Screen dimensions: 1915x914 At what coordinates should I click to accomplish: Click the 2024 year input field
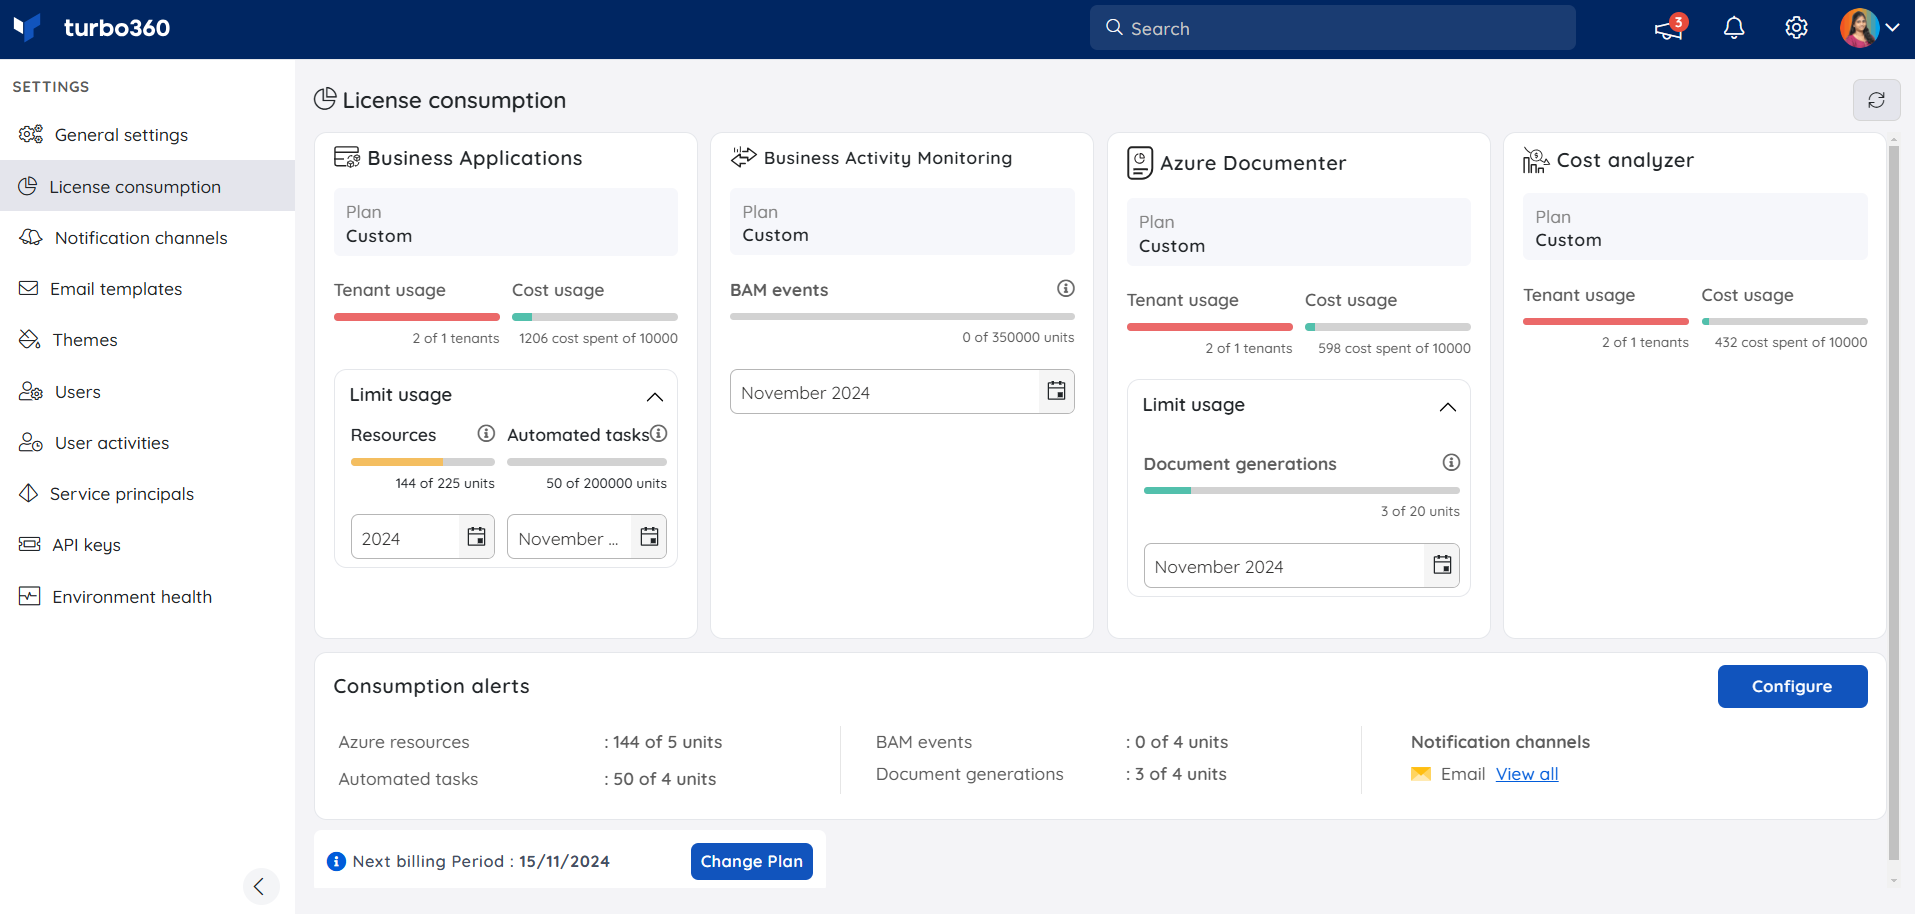pyautogui.click(x=406, y=538)
